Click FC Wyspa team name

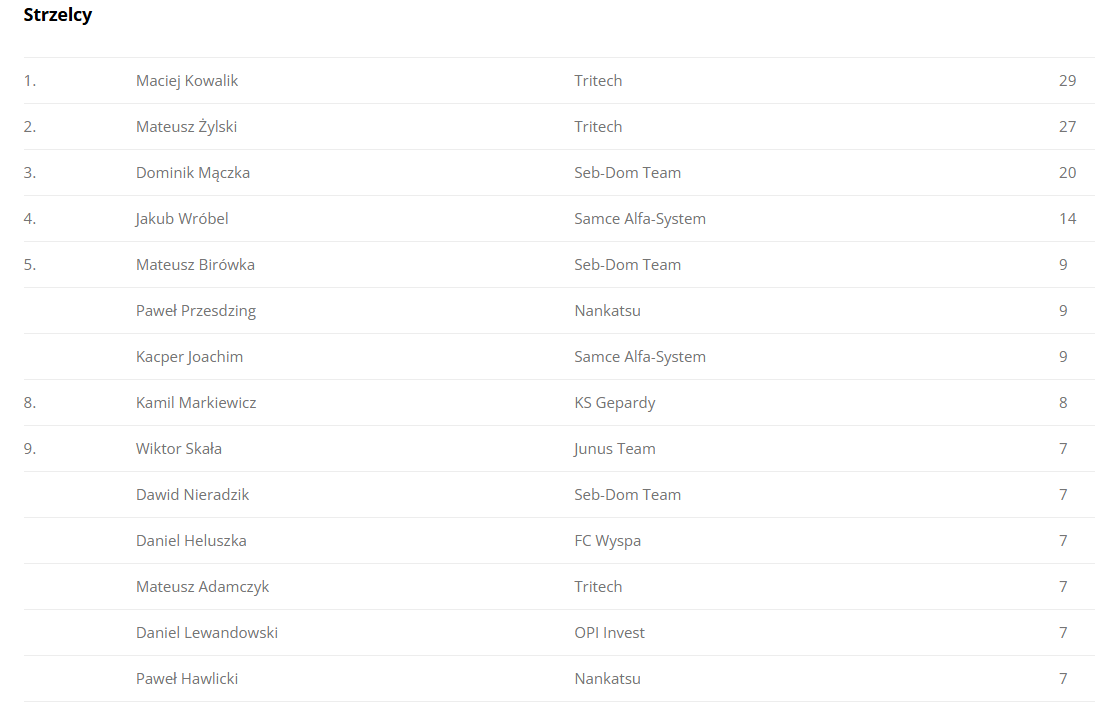607,541
